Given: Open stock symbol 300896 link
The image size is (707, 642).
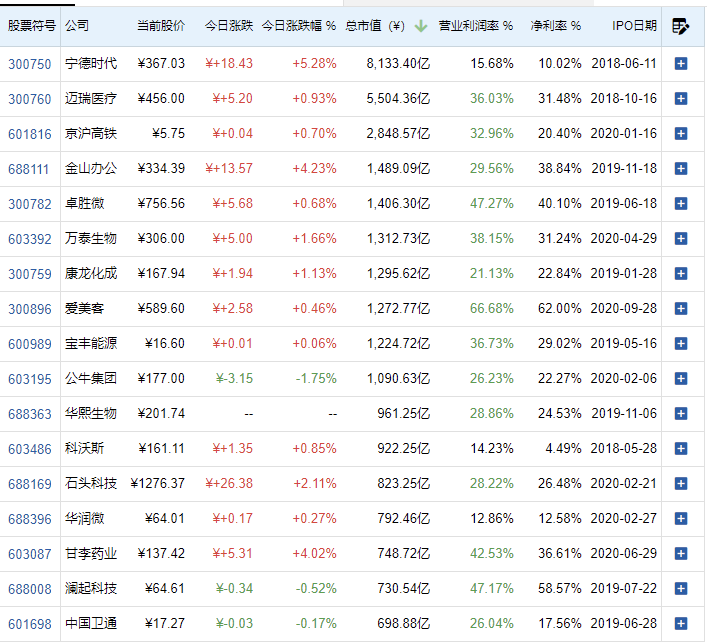Looking at the screenshot, I should (x=30, y=309).
